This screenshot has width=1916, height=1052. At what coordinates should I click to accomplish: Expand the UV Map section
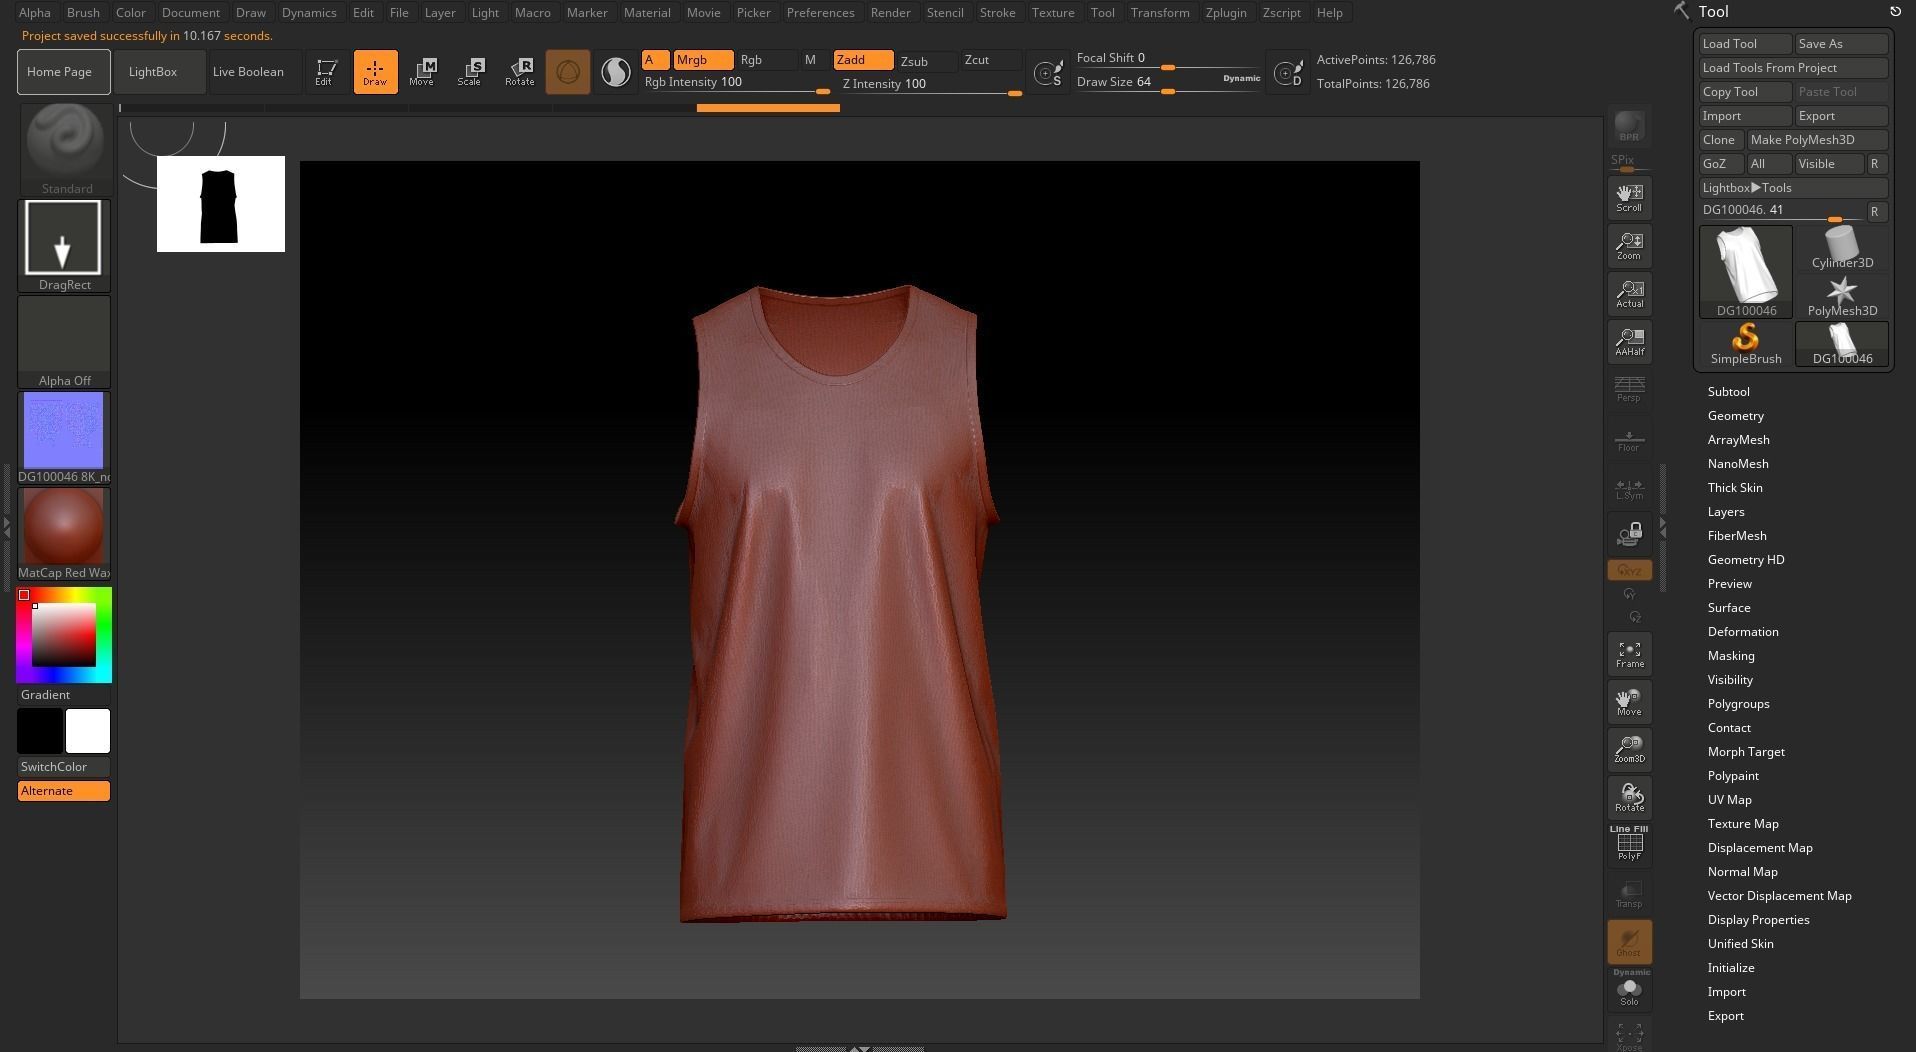point(1729,800)
